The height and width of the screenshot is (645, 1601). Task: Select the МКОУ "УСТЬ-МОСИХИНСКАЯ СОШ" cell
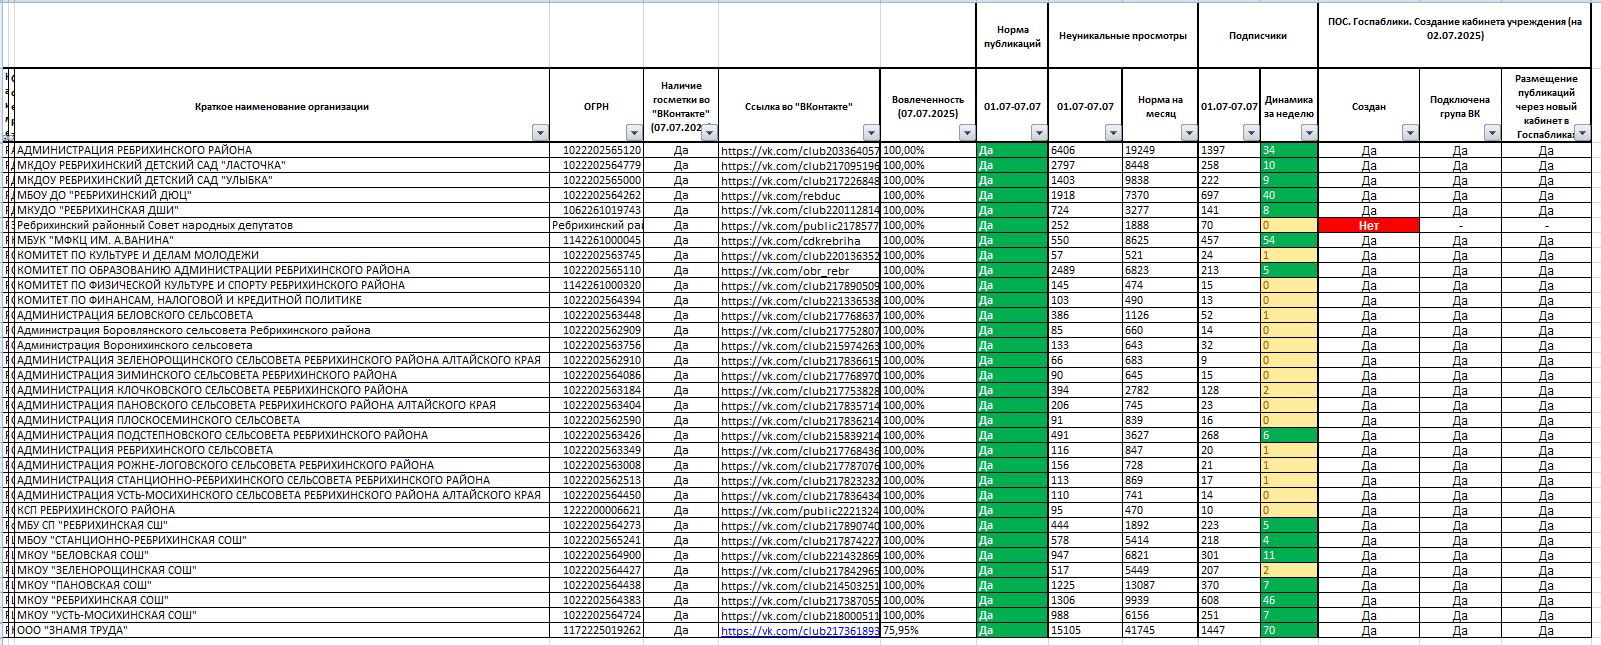[282, 616]
